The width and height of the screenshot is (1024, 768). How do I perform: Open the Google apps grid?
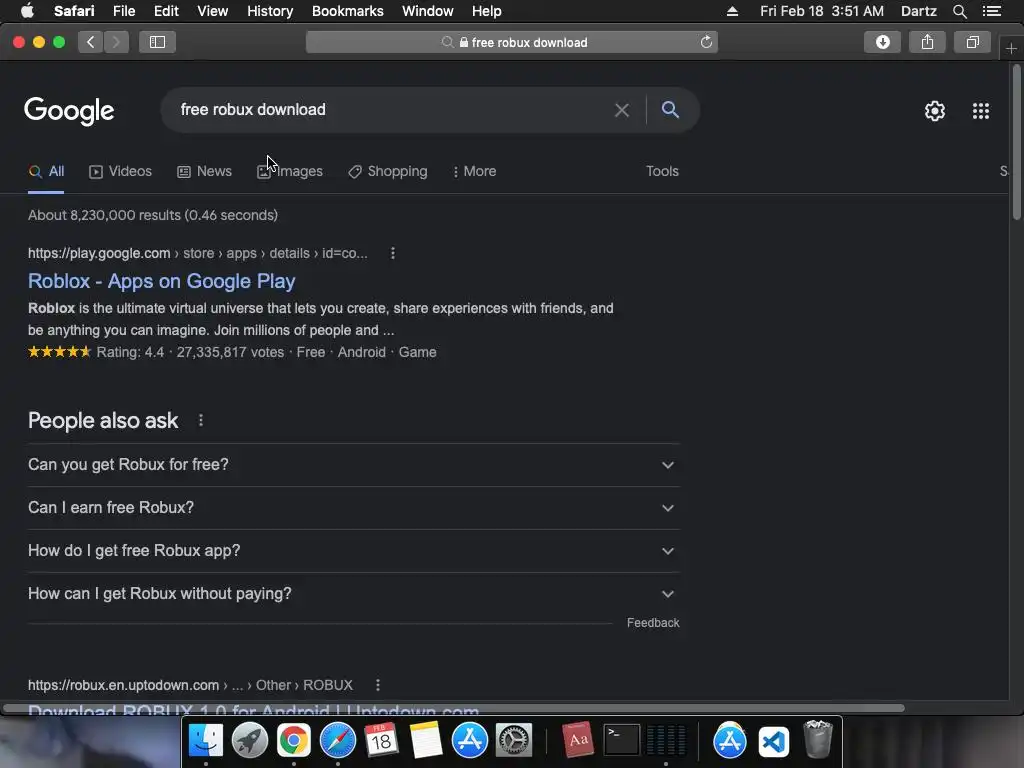981,111
